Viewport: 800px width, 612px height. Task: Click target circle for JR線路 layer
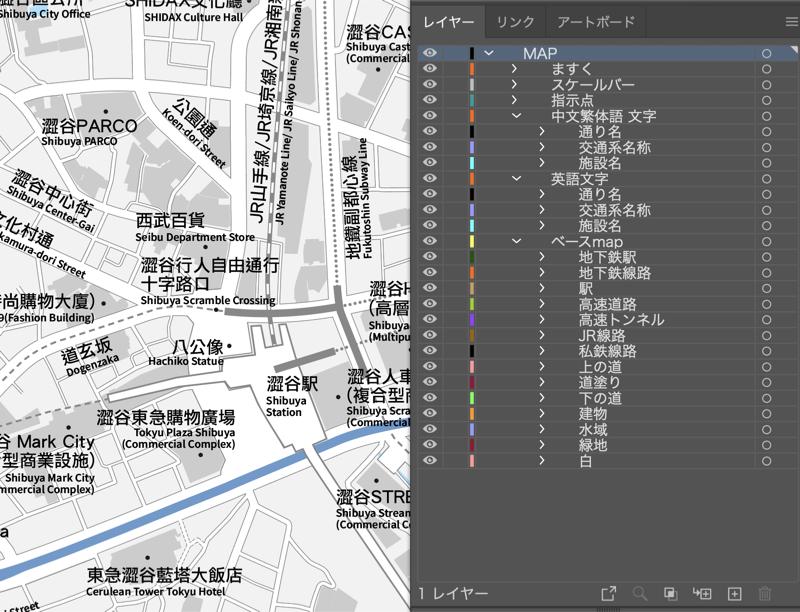click(x=766, y=336)
